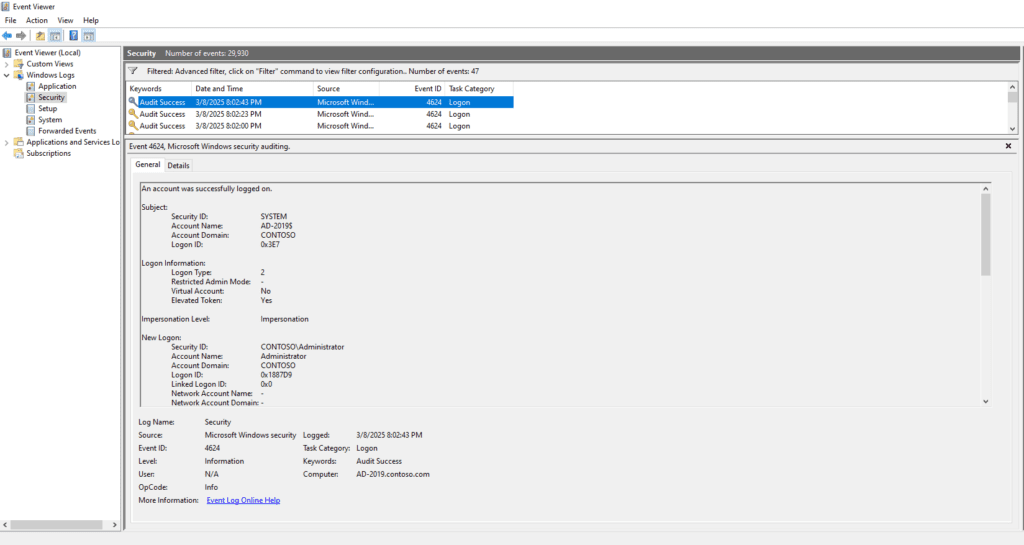Open the Subscriptions node
Image resolution: width=1024 pixels, height=545 pixels.
[x=48, y=153]
